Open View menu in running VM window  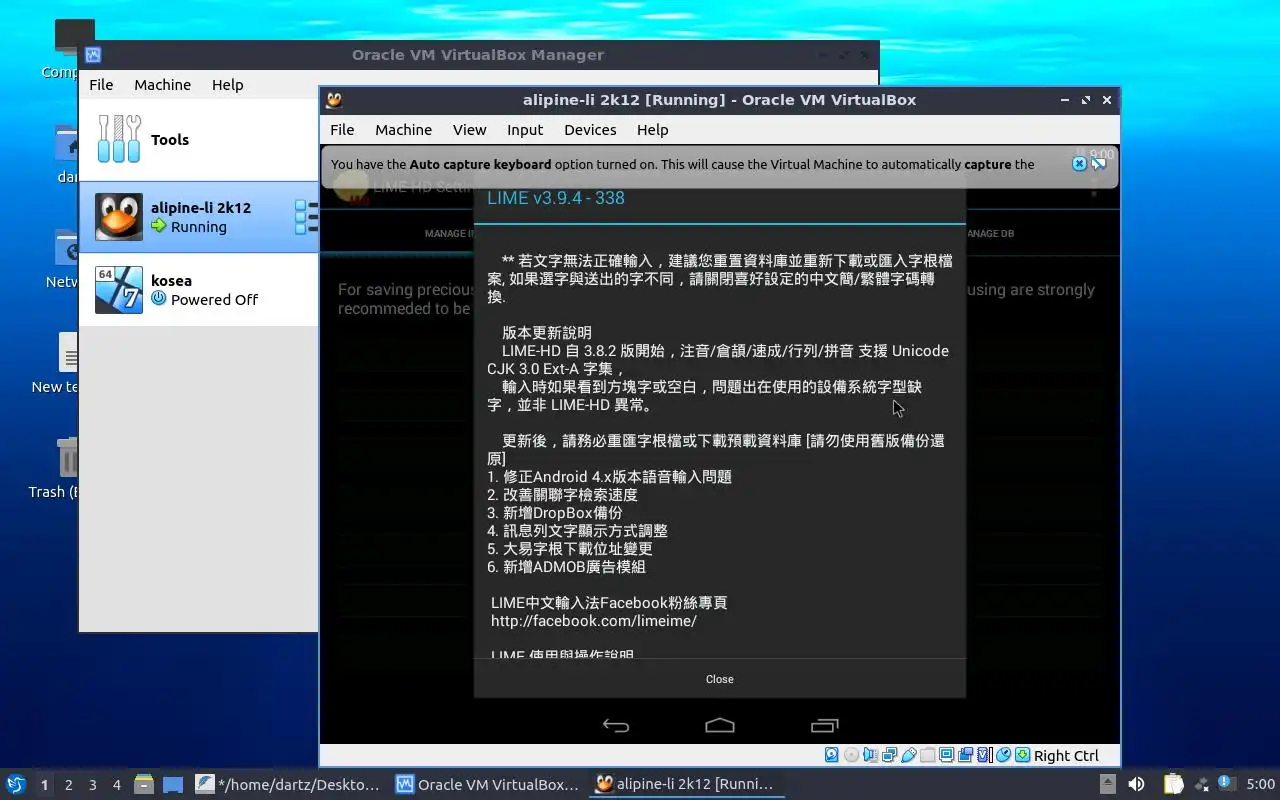(x=469, y=130)
